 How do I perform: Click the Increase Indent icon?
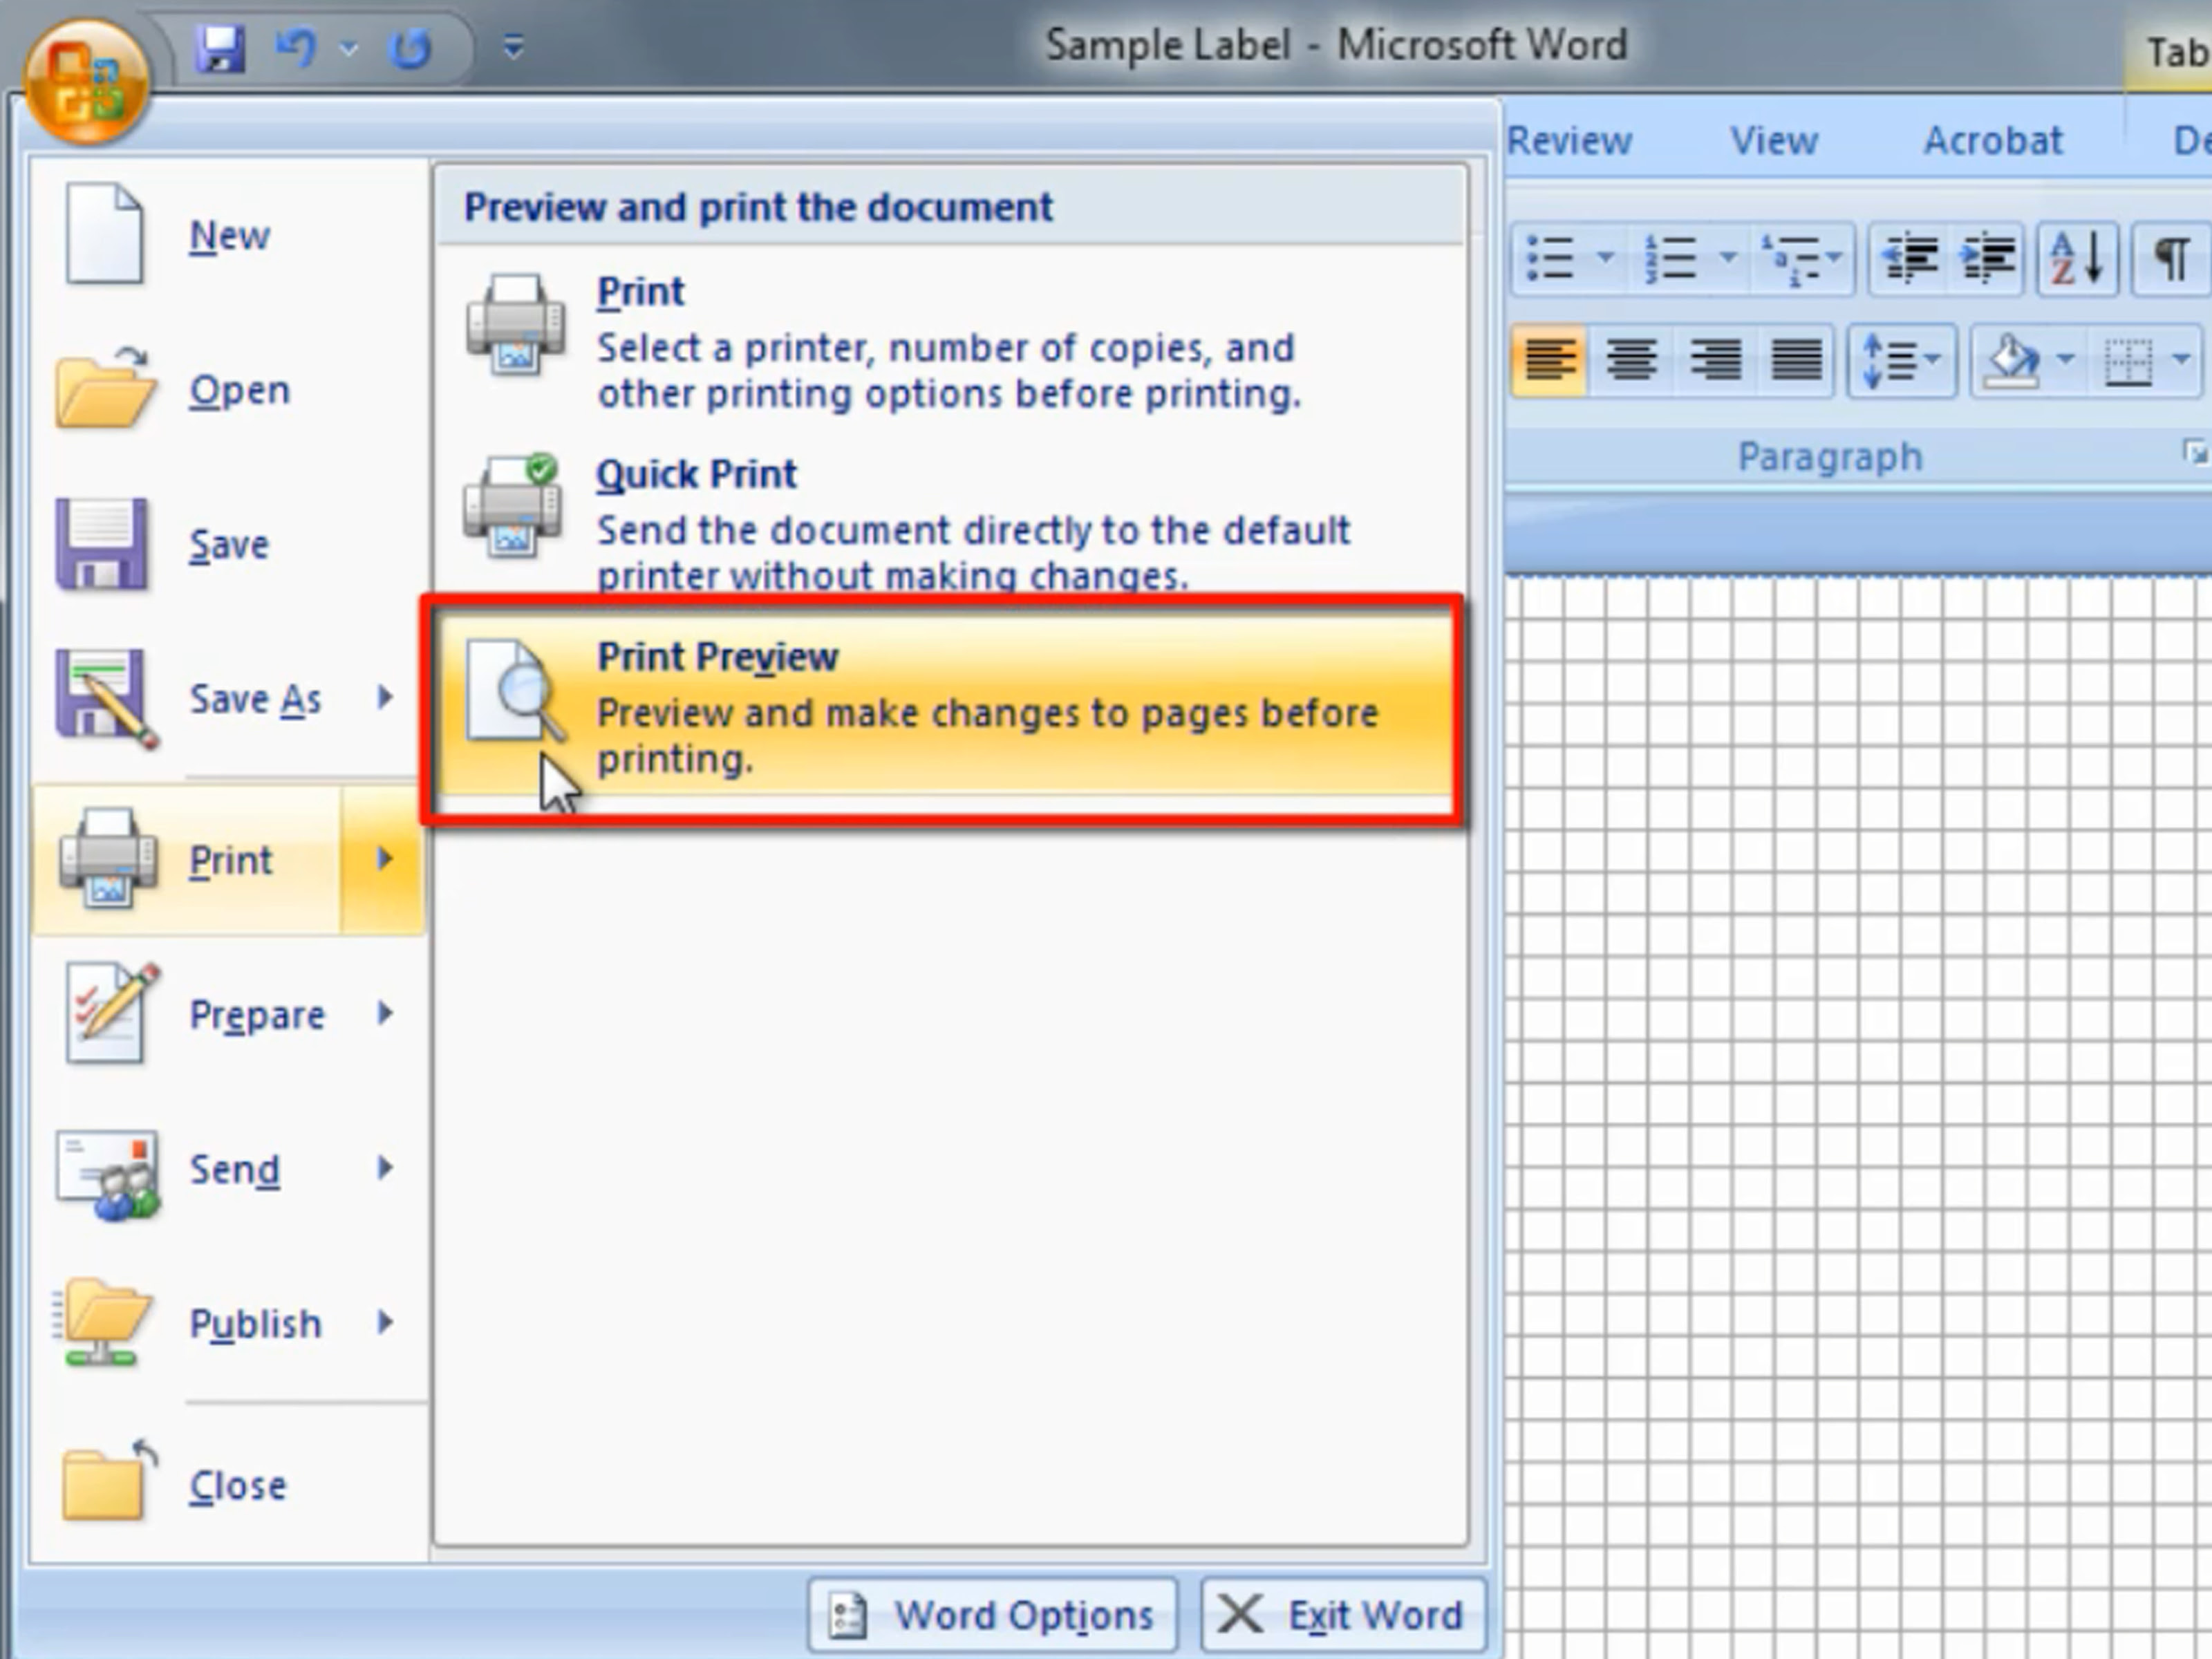[x=1987, y=259]
